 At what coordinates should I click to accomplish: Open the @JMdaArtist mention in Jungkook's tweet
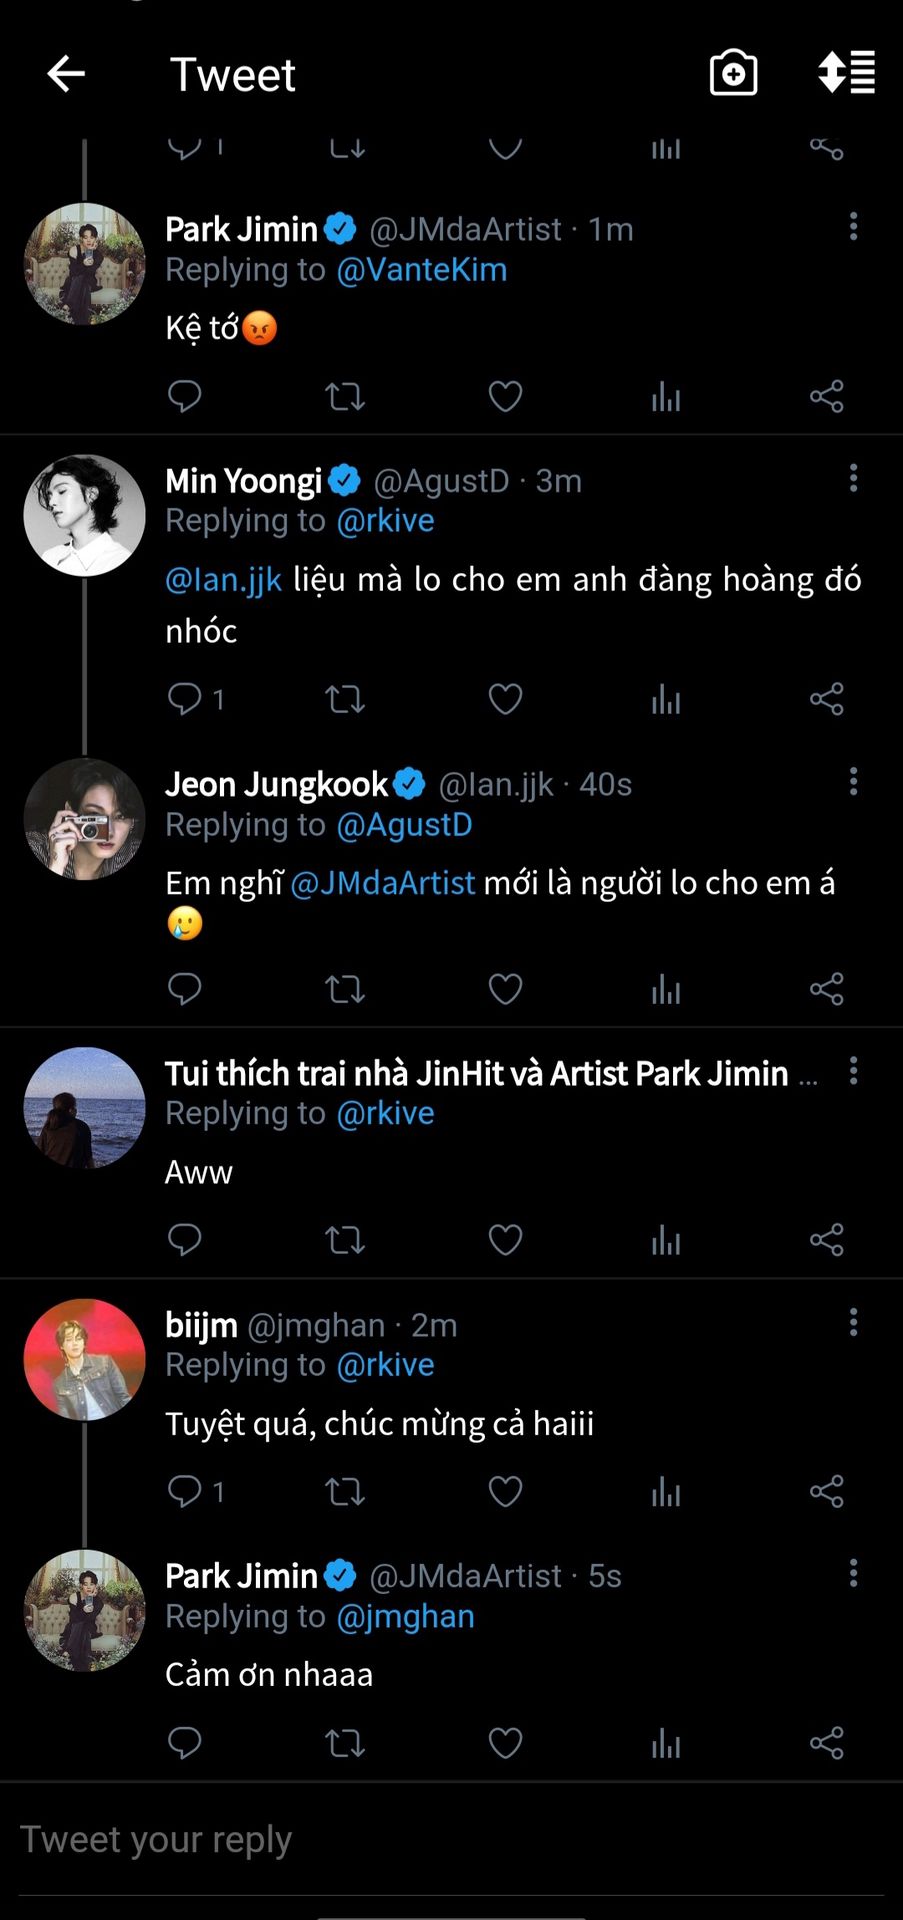click(382, 883)
